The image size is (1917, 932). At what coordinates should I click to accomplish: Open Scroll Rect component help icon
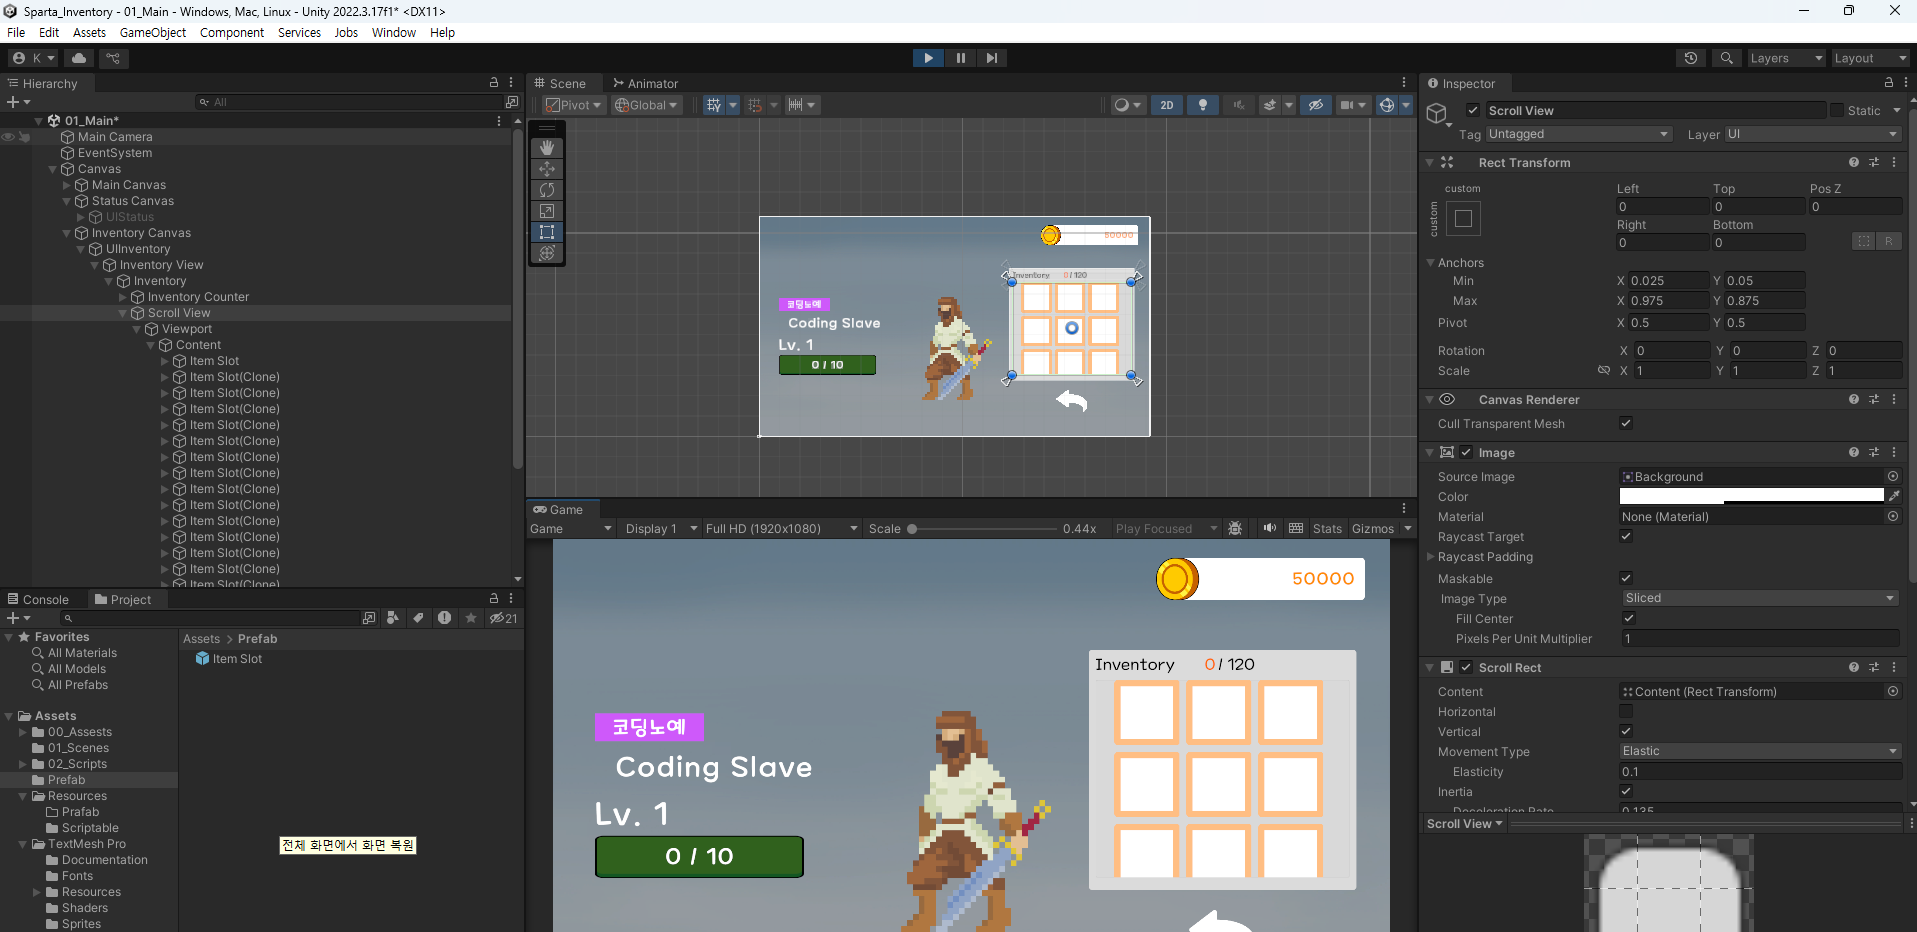[x=1854, y=667]
